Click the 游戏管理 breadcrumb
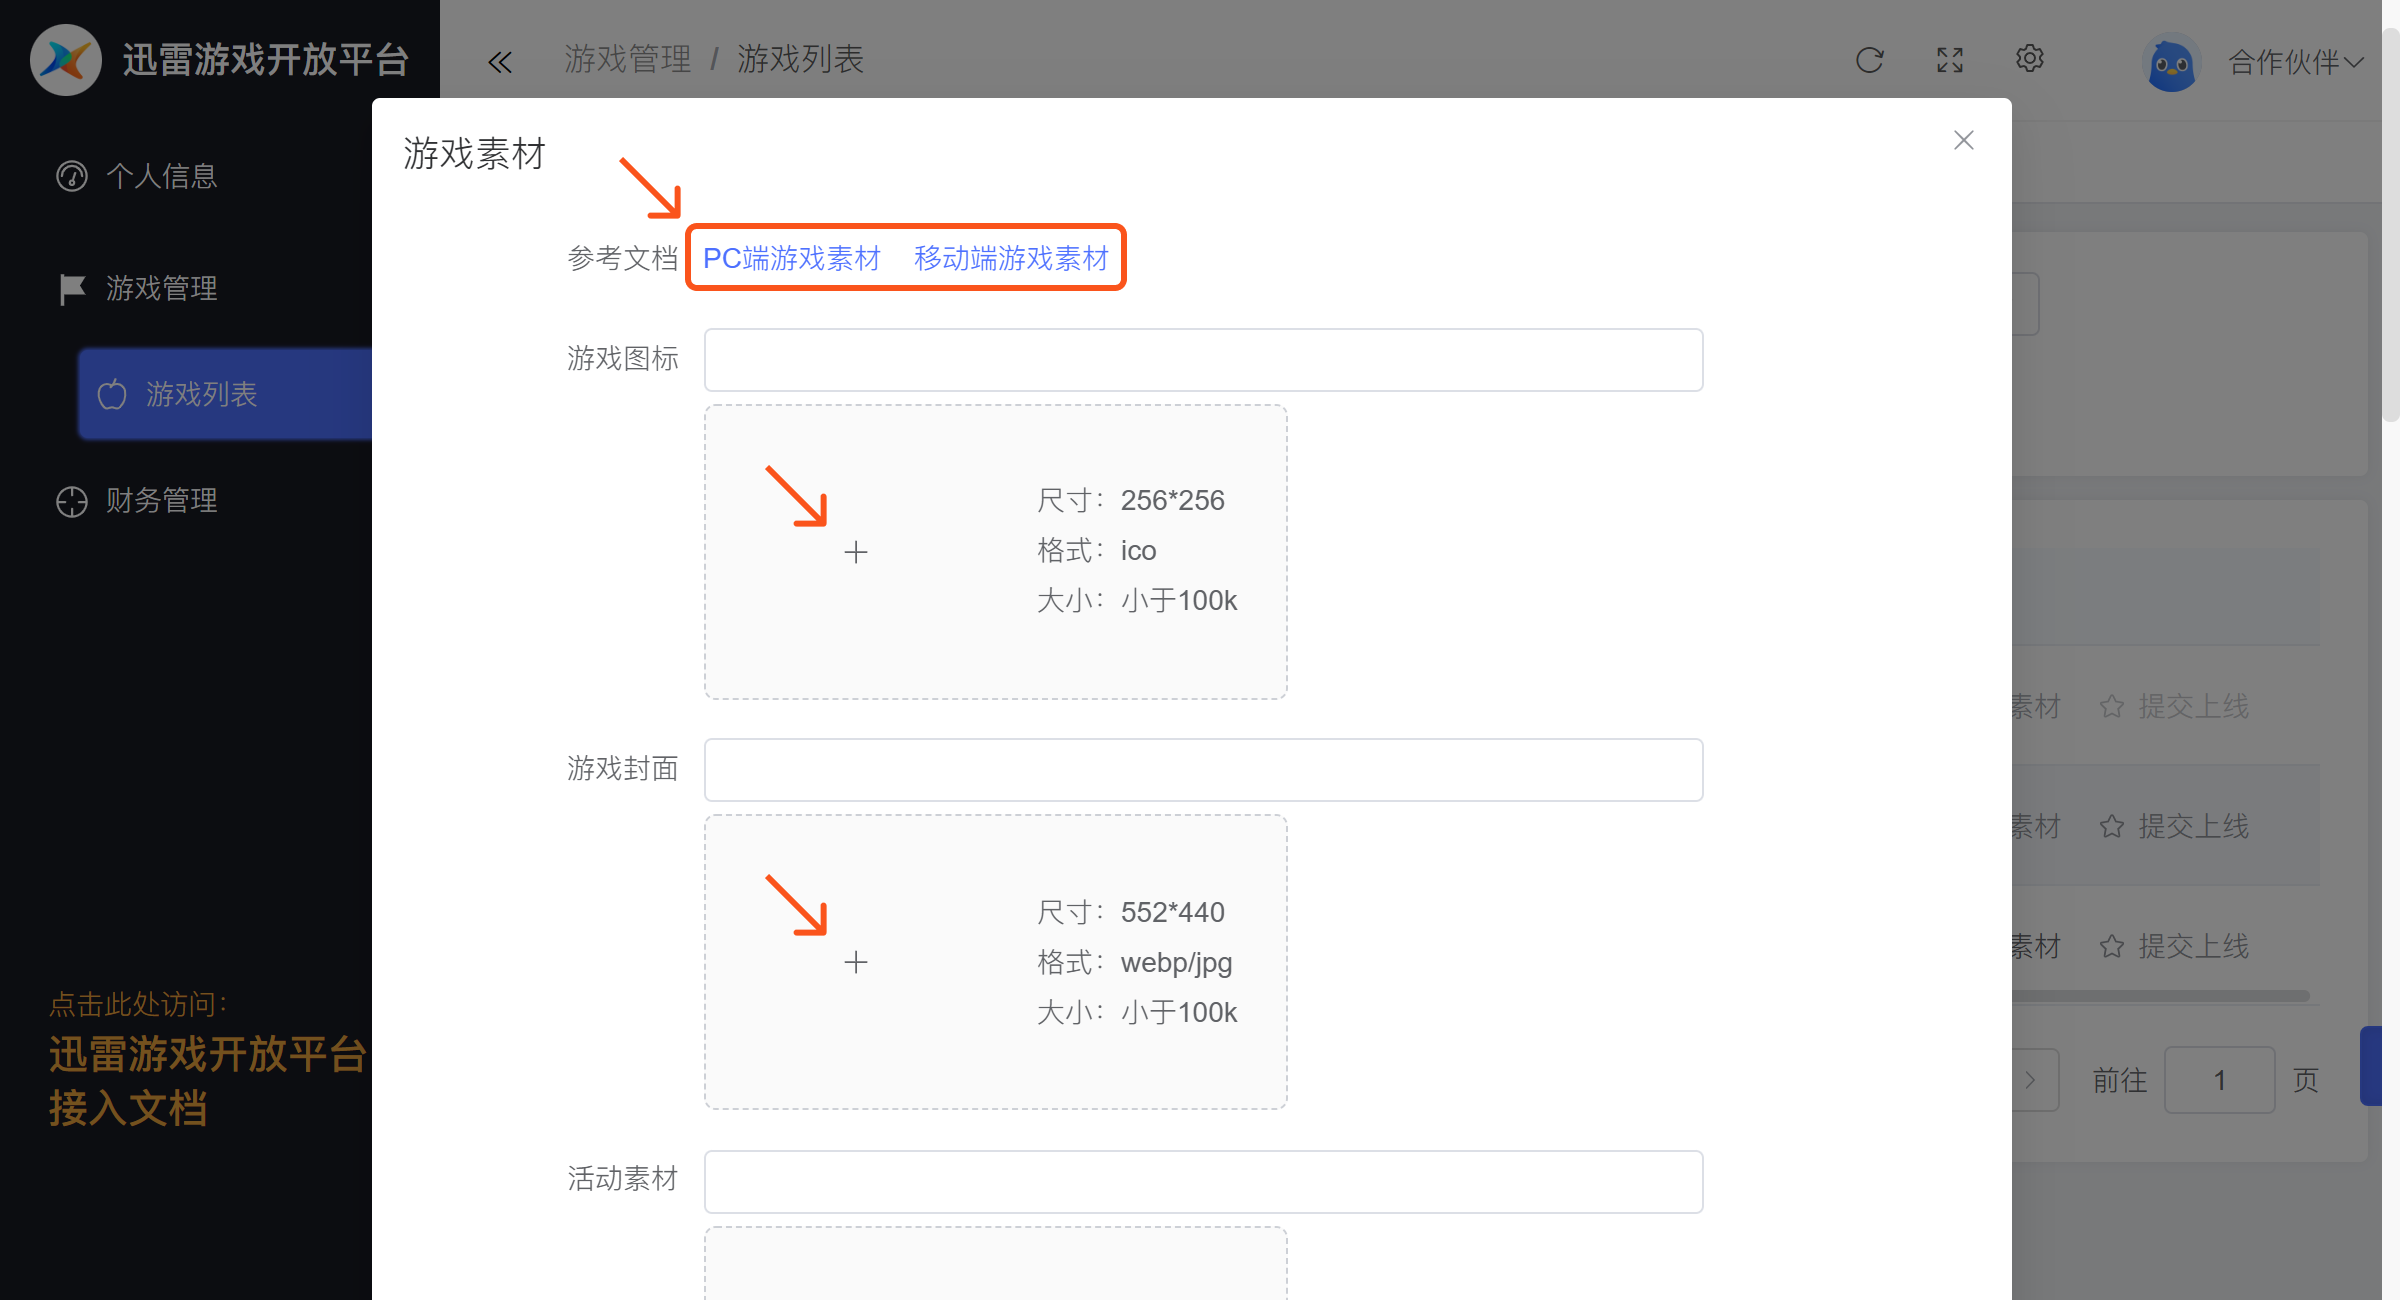 tap(628, 59)
